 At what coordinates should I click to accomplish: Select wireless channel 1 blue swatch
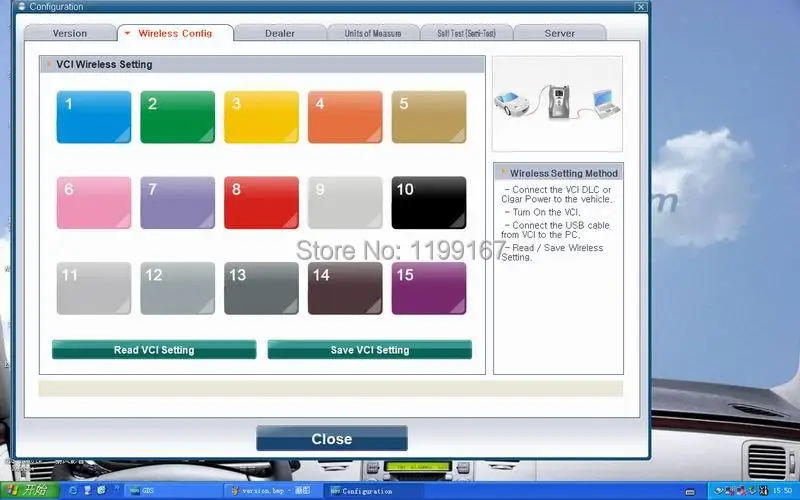tap(94, 117)
